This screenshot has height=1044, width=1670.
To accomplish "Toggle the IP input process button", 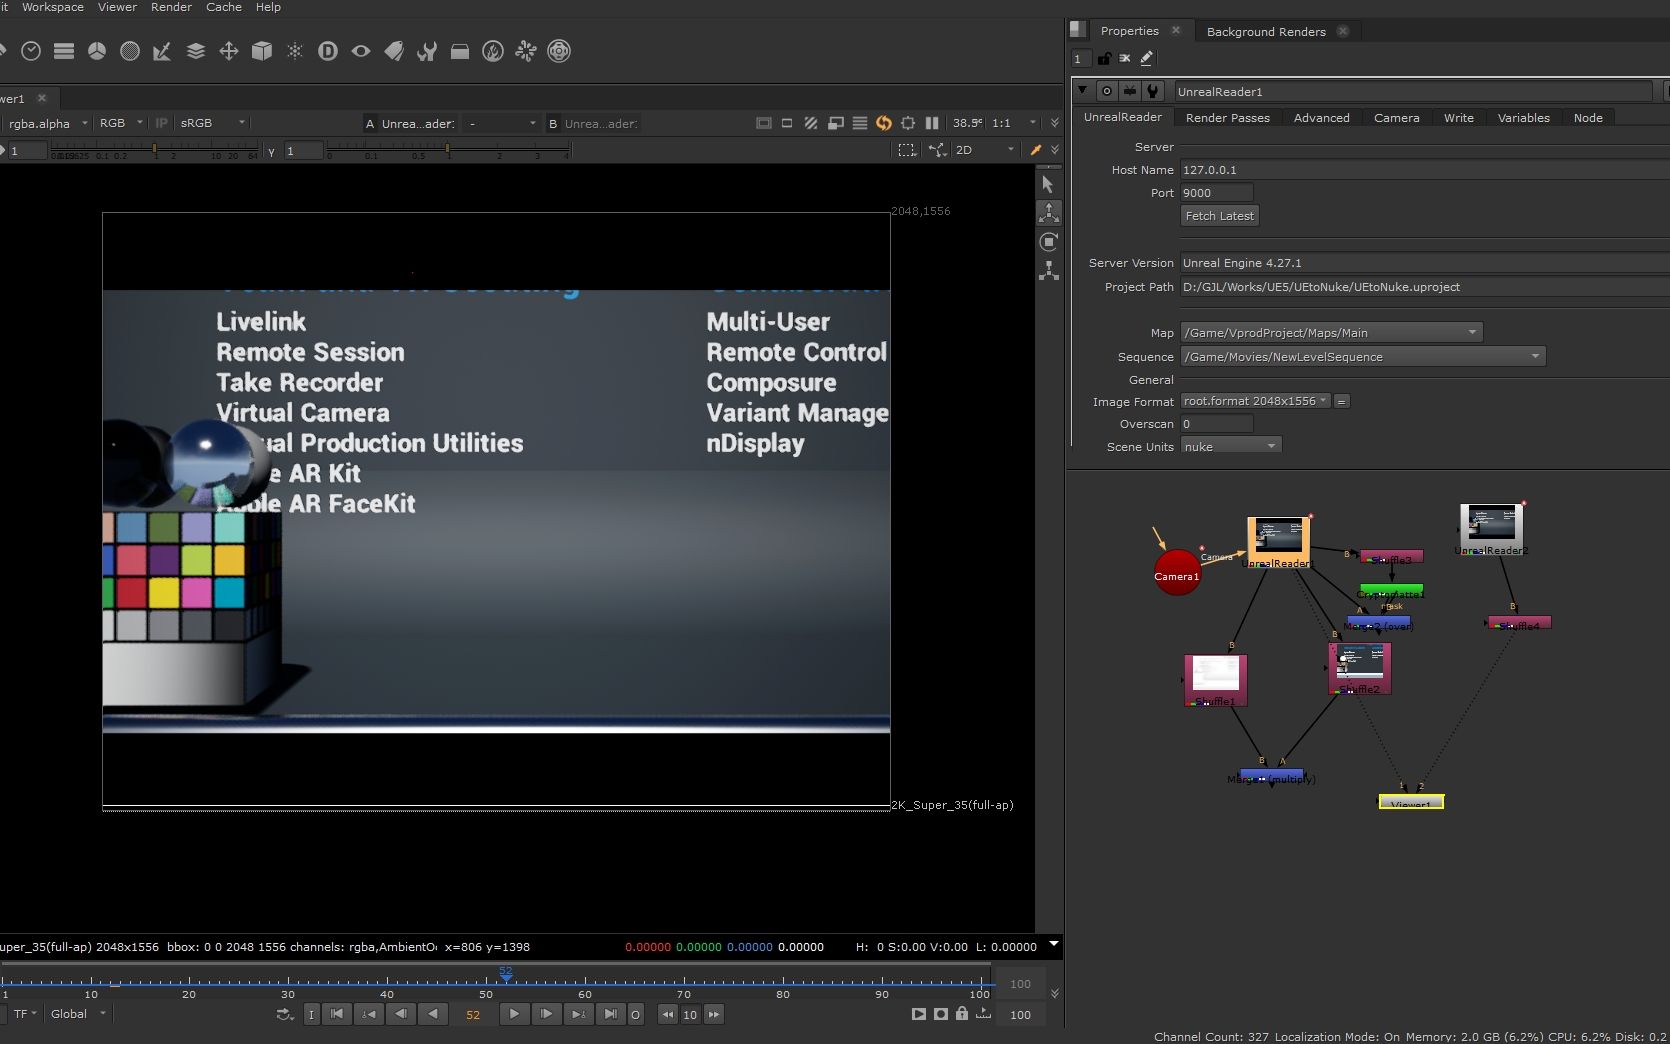I will (x=161, y=123).
